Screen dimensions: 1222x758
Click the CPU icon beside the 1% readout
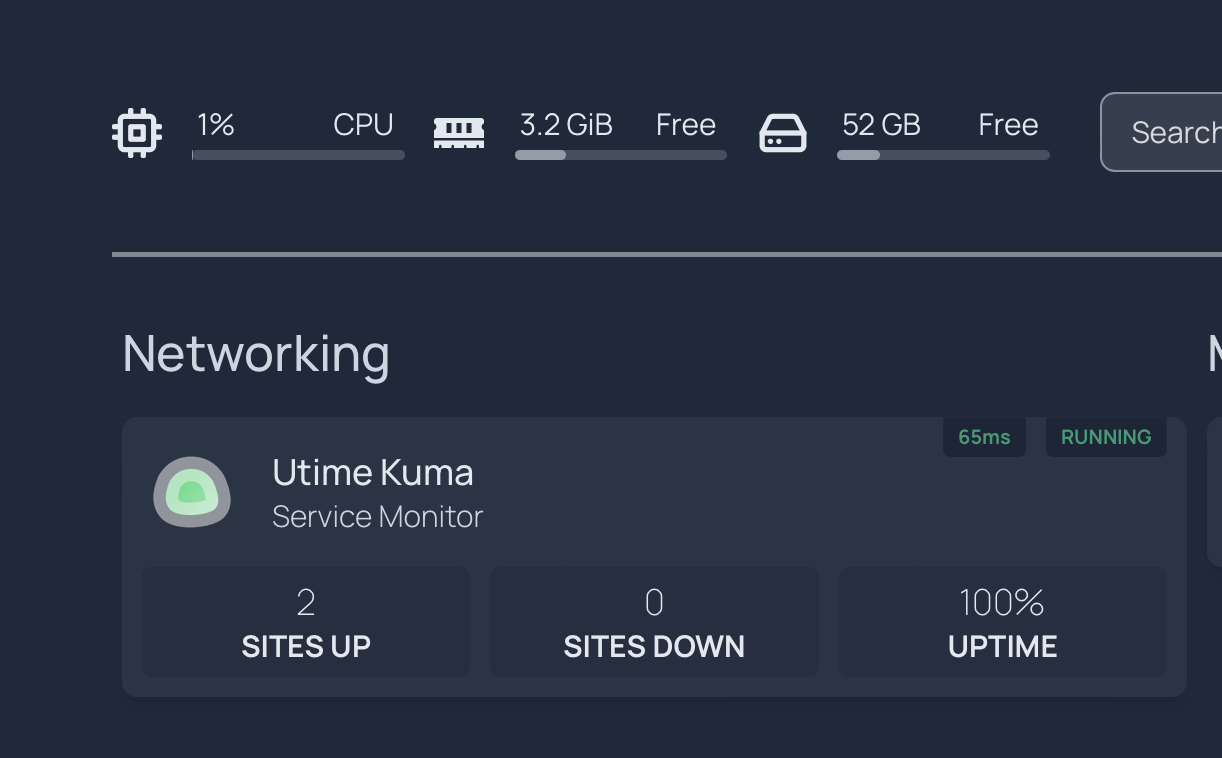click(x=137, y=131)
